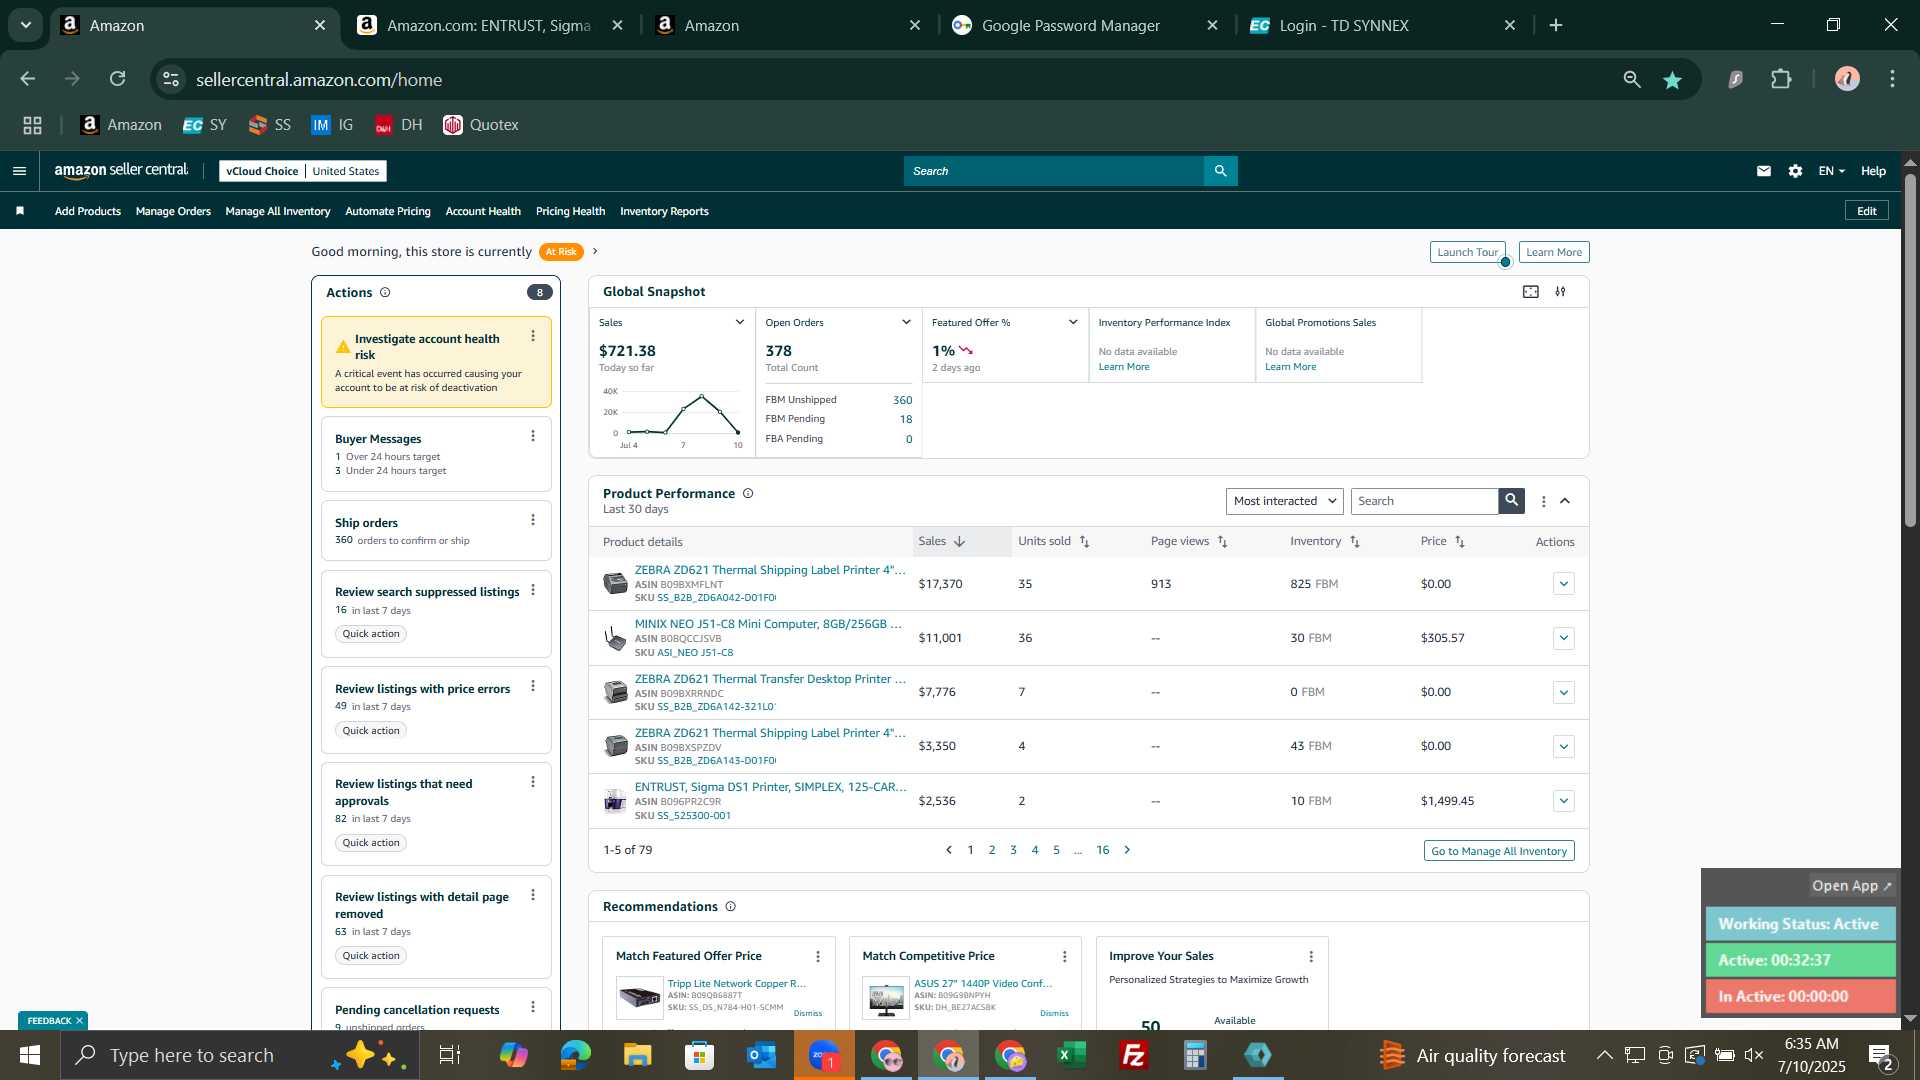
Task: Open the settings gear icon
Action: click(x=1796, y=171)
